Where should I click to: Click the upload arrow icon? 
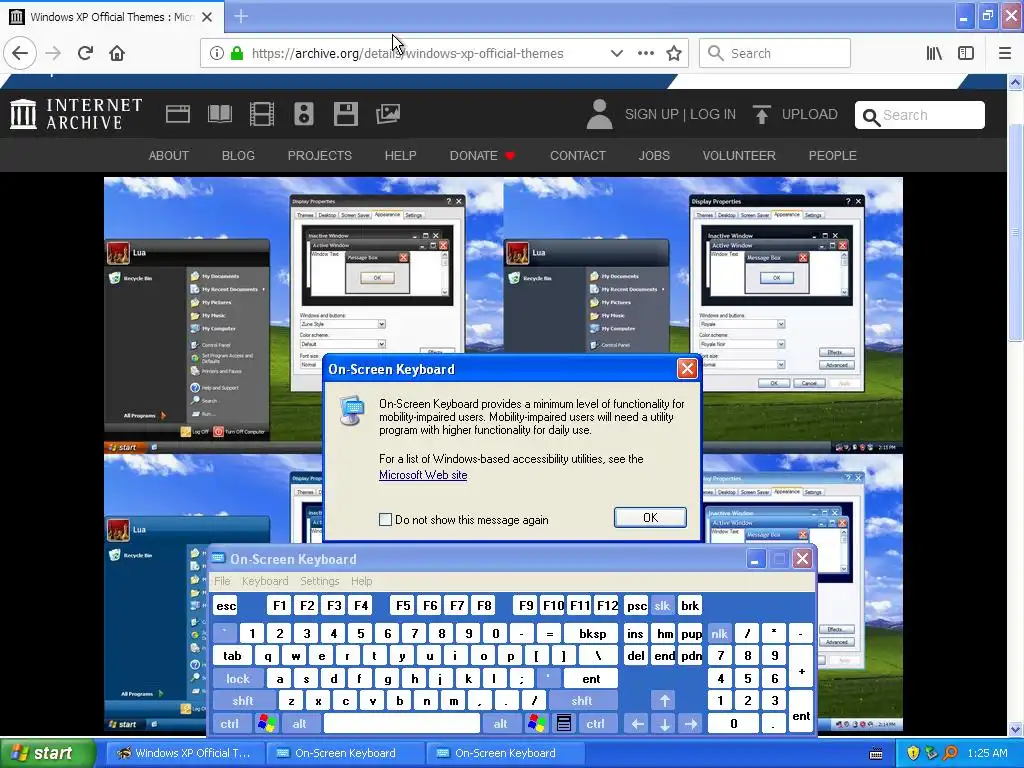coord(761,114)
